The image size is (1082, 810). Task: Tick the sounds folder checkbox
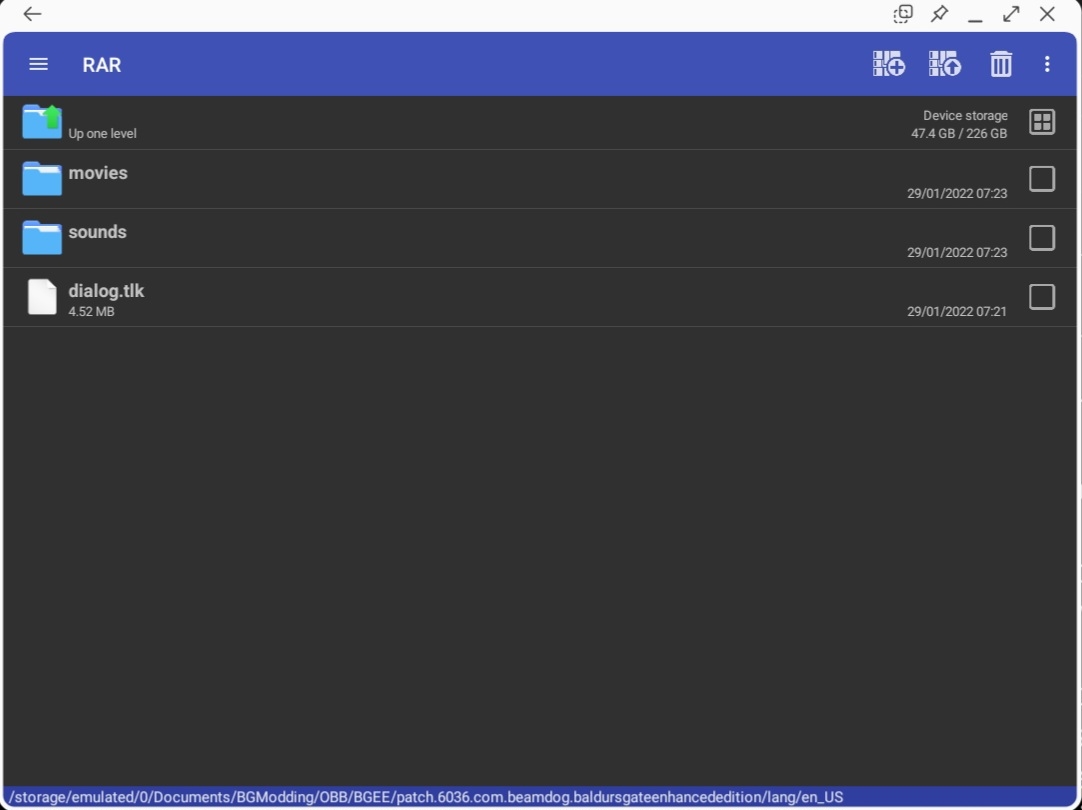pyautogui.click(x=1042, y=238)
